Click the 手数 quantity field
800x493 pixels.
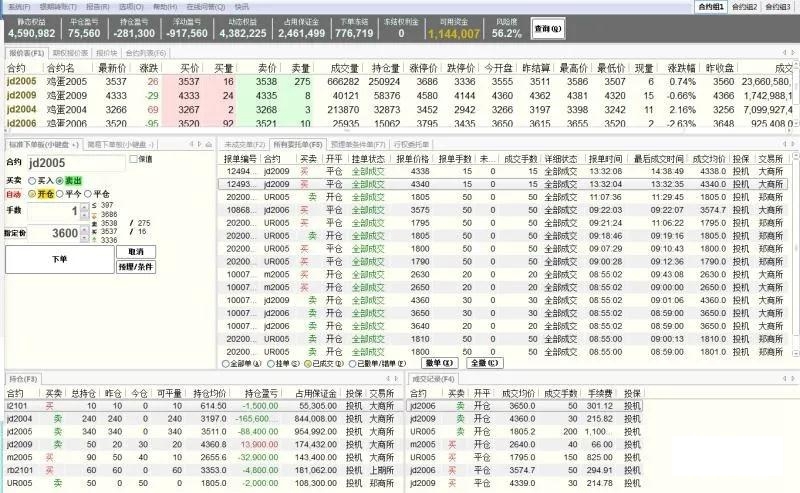tap(54, 211)
